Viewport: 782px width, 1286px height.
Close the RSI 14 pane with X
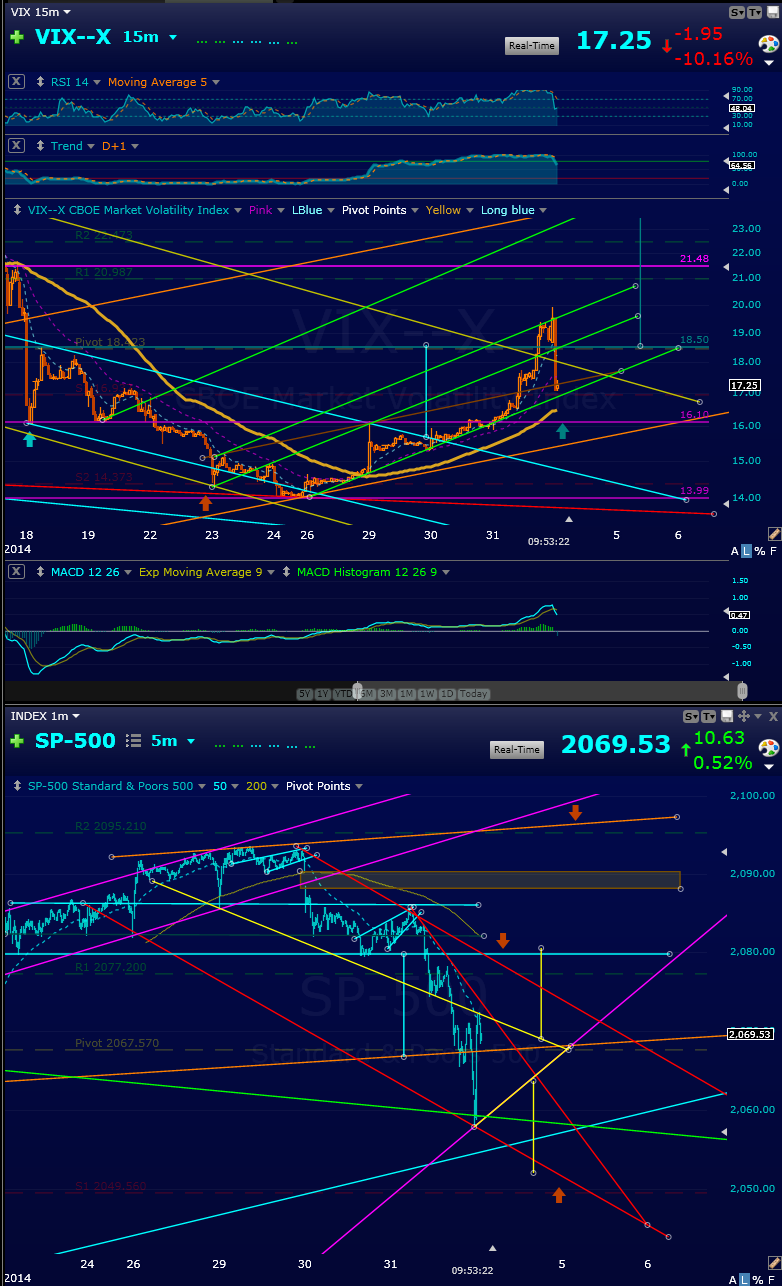tap(17, 82)
